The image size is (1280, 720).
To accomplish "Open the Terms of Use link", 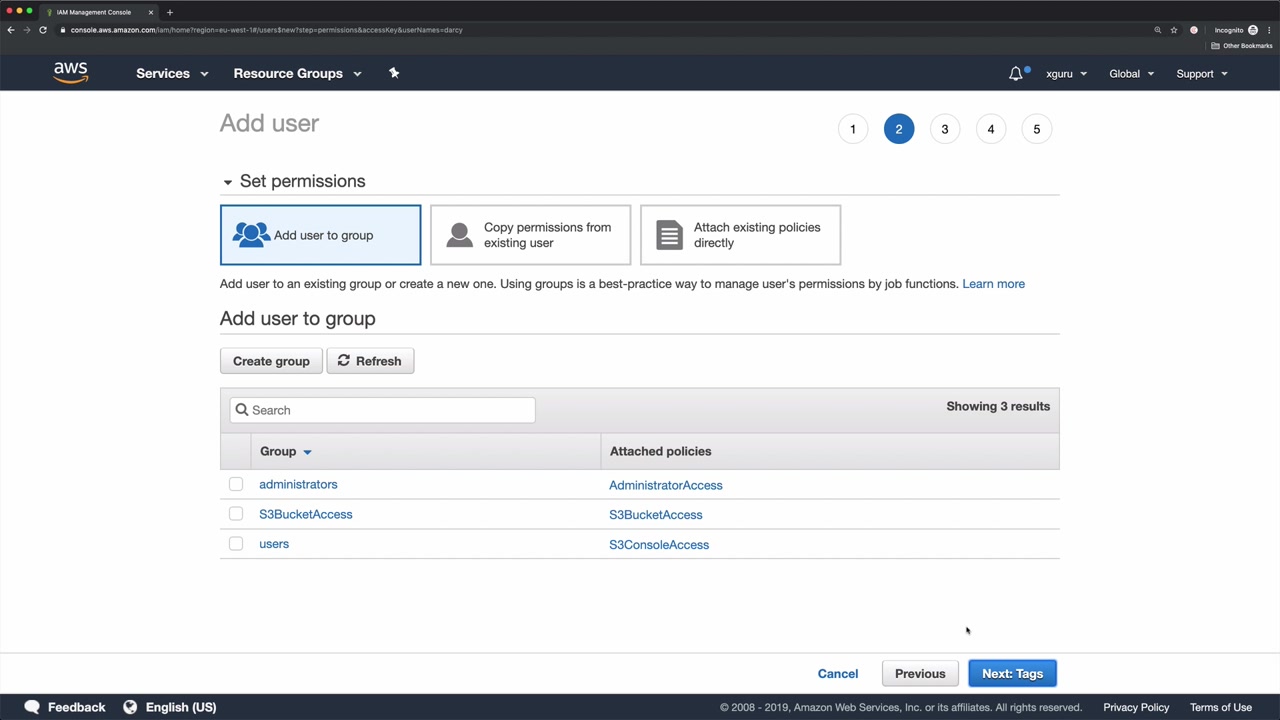I will [x=1221, y=707].
